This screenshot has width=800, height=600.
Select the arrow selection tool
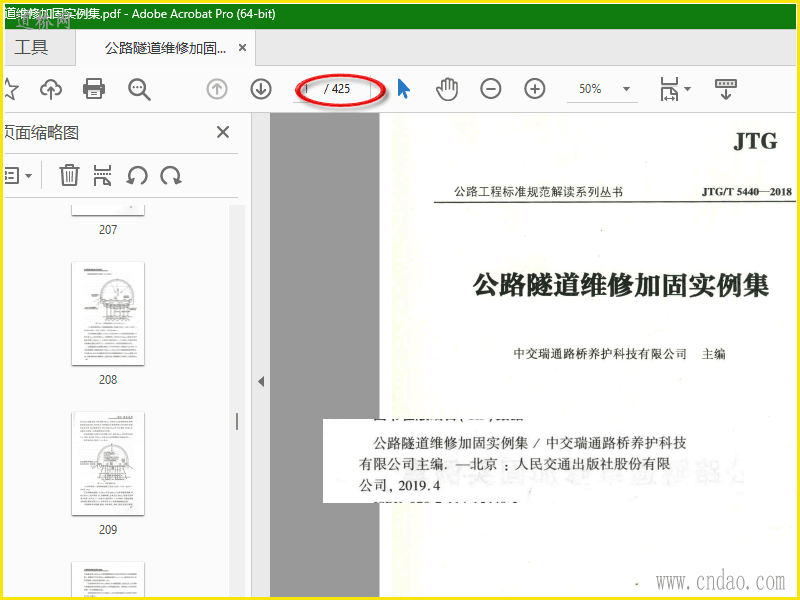404,89
